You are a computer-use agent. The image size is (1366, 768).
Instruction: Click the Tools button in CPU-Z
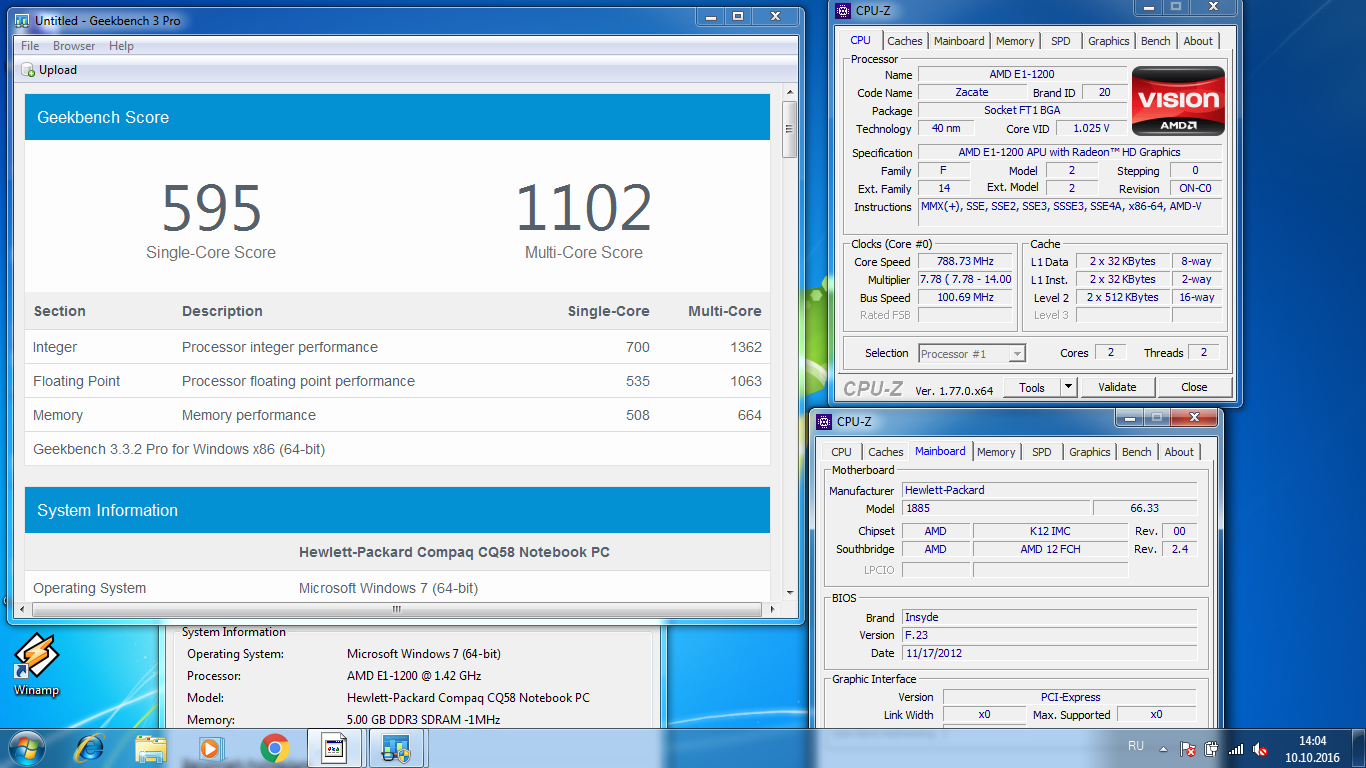click(1032, 387)
